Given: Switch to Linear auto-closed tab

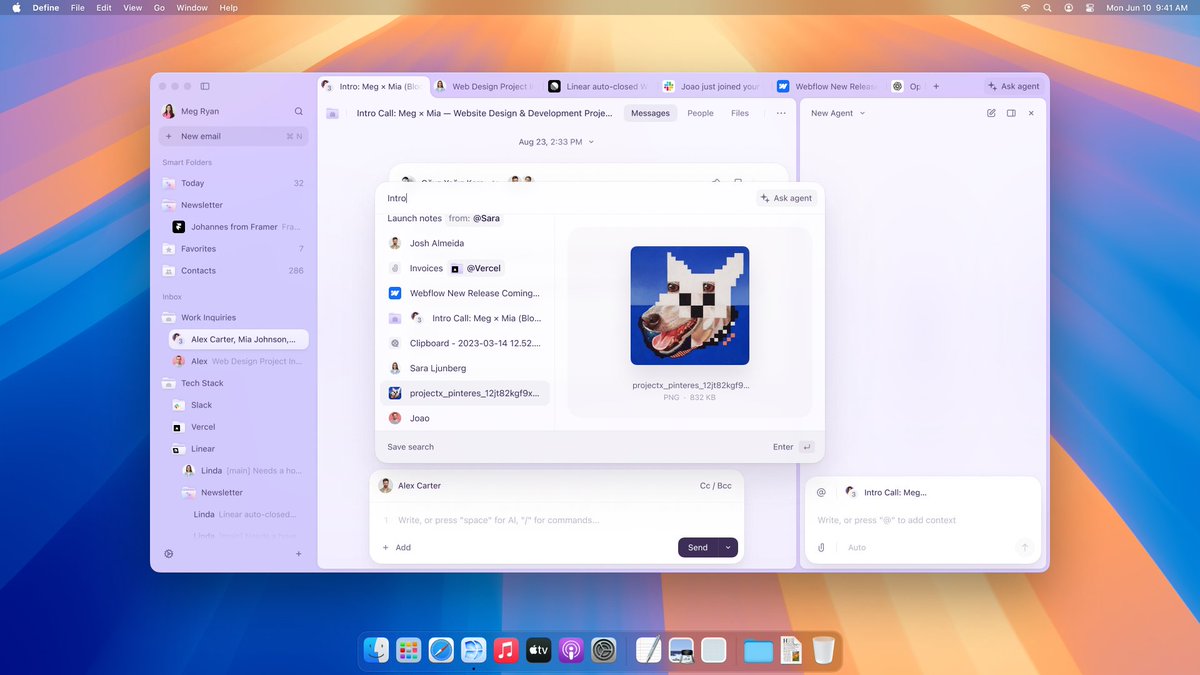Looking at the screenshot, I should tap(598, 87).
